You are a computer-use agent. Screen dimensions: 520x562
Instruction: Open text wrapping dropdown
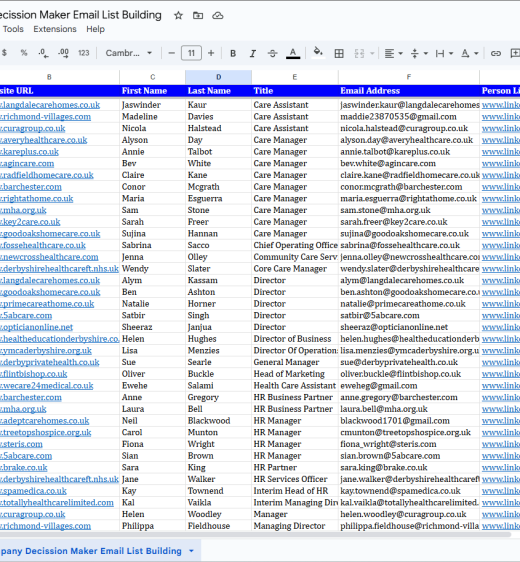[444, 53]
